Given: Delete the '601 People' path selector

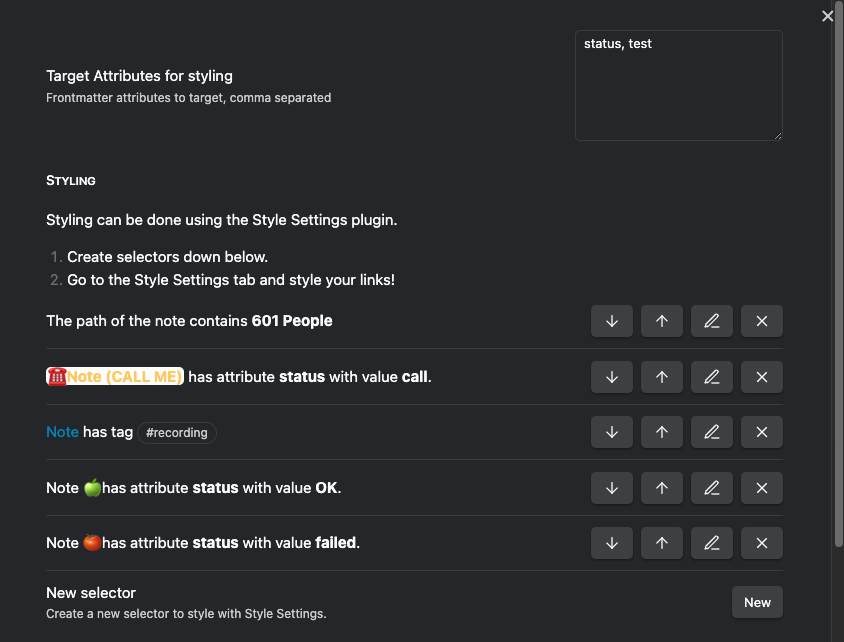Looking at the screenshot, I should coord(762,321).
